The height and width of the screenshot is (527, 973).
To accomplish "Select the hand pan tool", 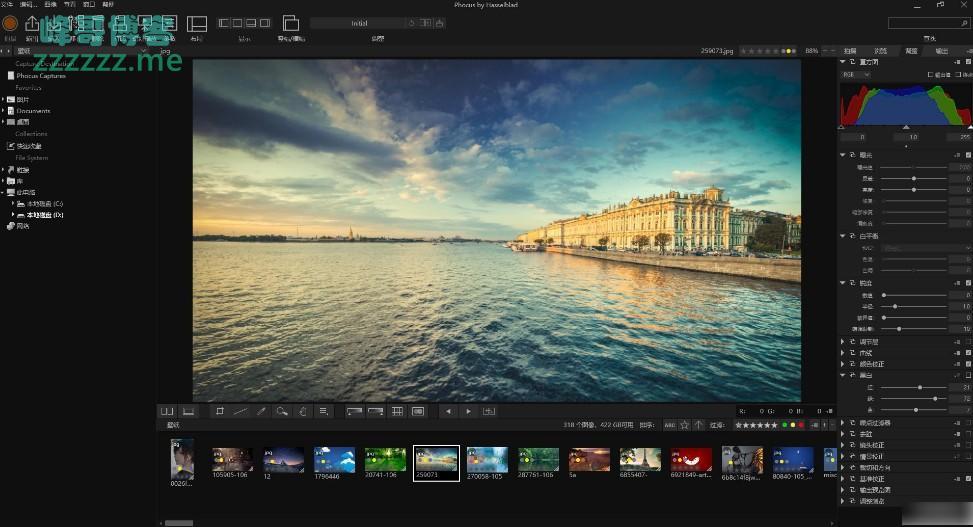I will point(302,411).
